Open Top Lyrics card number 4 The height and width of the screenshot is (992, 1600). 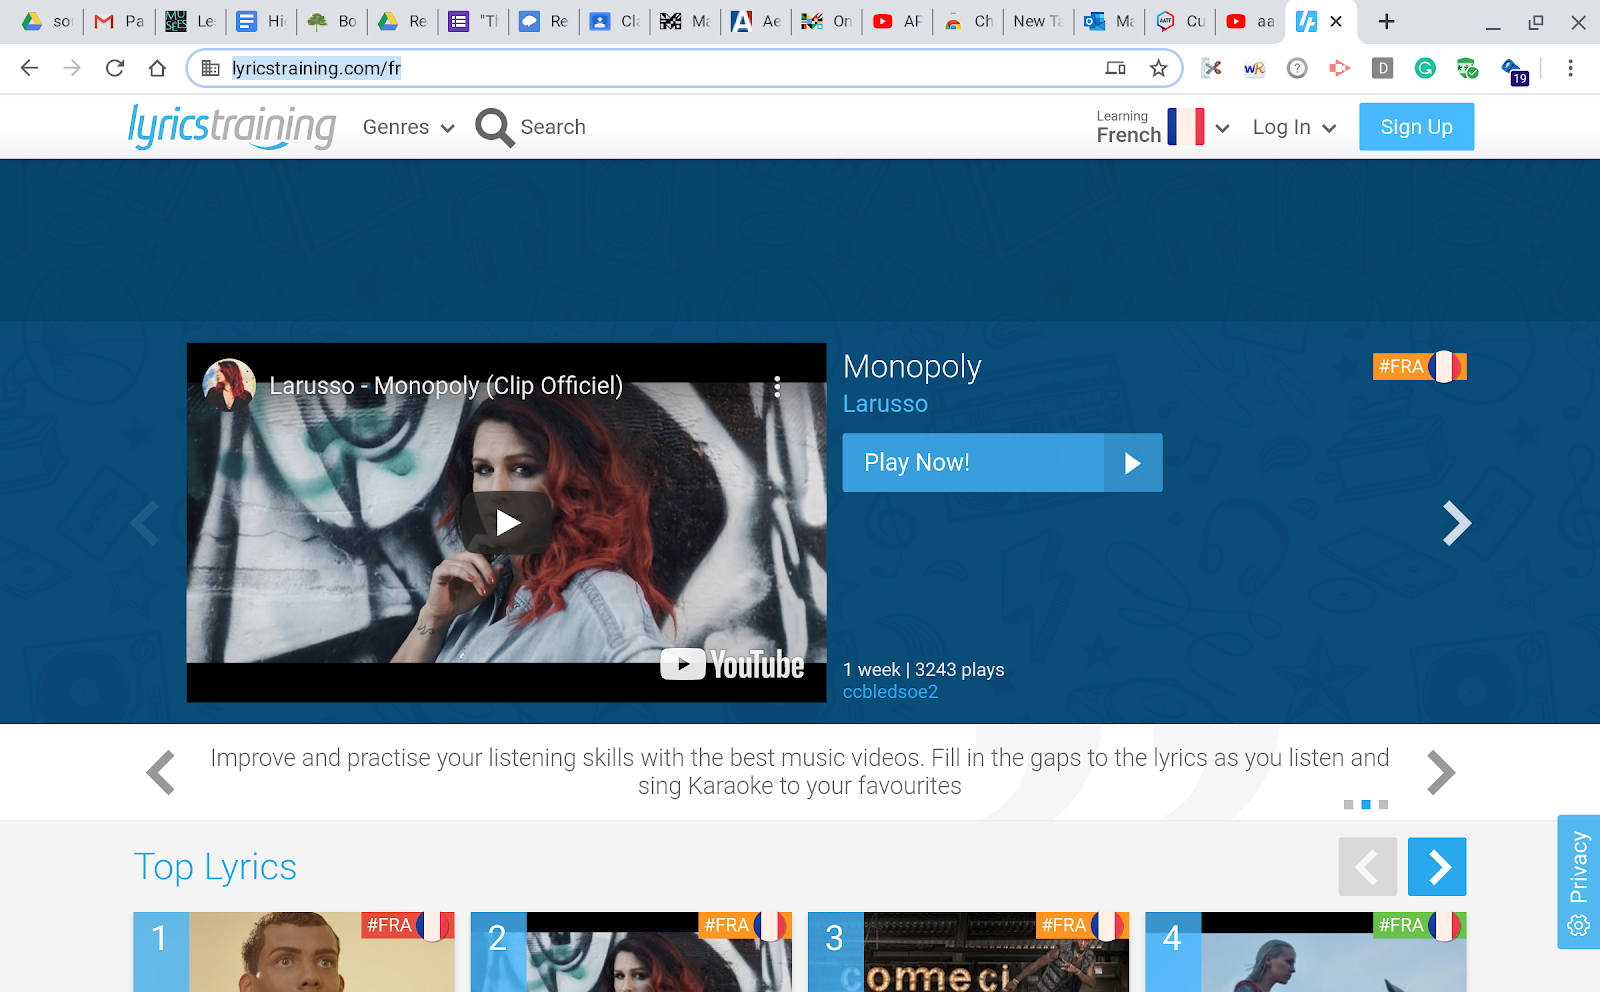click(1305, 952)
